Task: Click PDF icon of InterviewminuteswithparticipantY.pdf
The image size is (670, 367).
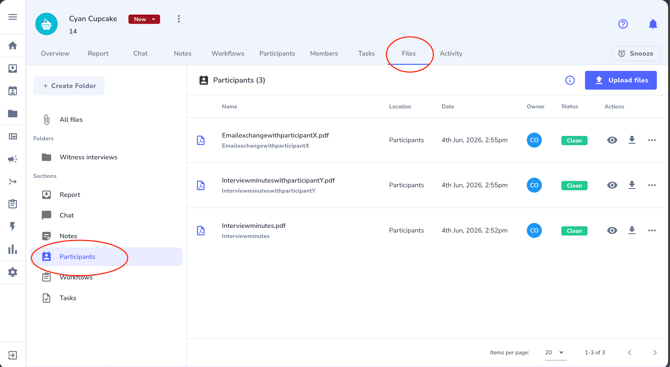Action: [201, 185]
